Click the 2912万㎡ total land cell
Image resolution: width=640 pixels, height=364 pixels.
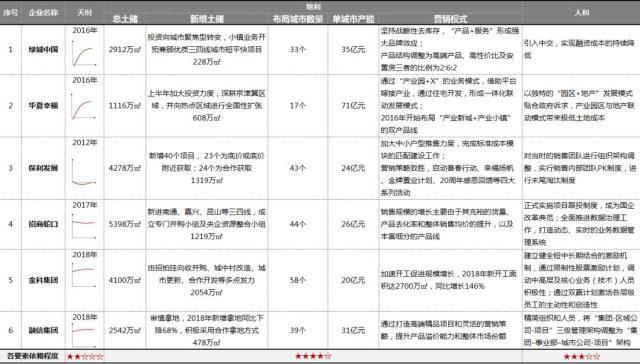tap(125, 50)
